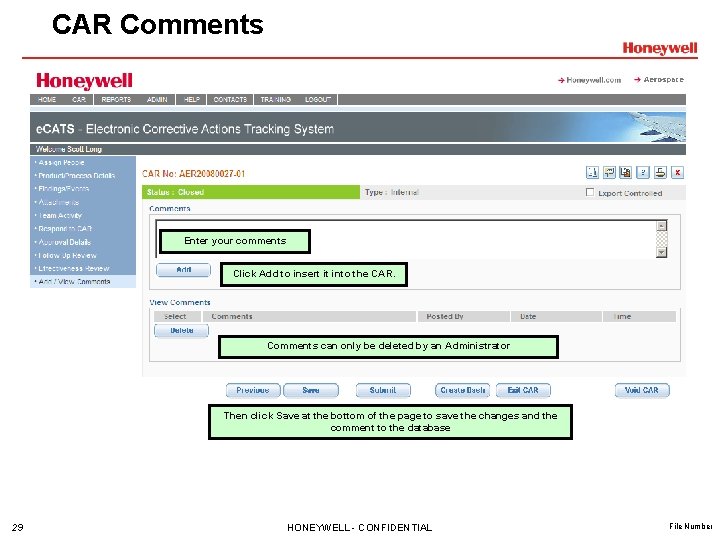The image size is (720, 540).
Task: Click the down arrow of comments scrollbar
Action: (x=661, y=252)
